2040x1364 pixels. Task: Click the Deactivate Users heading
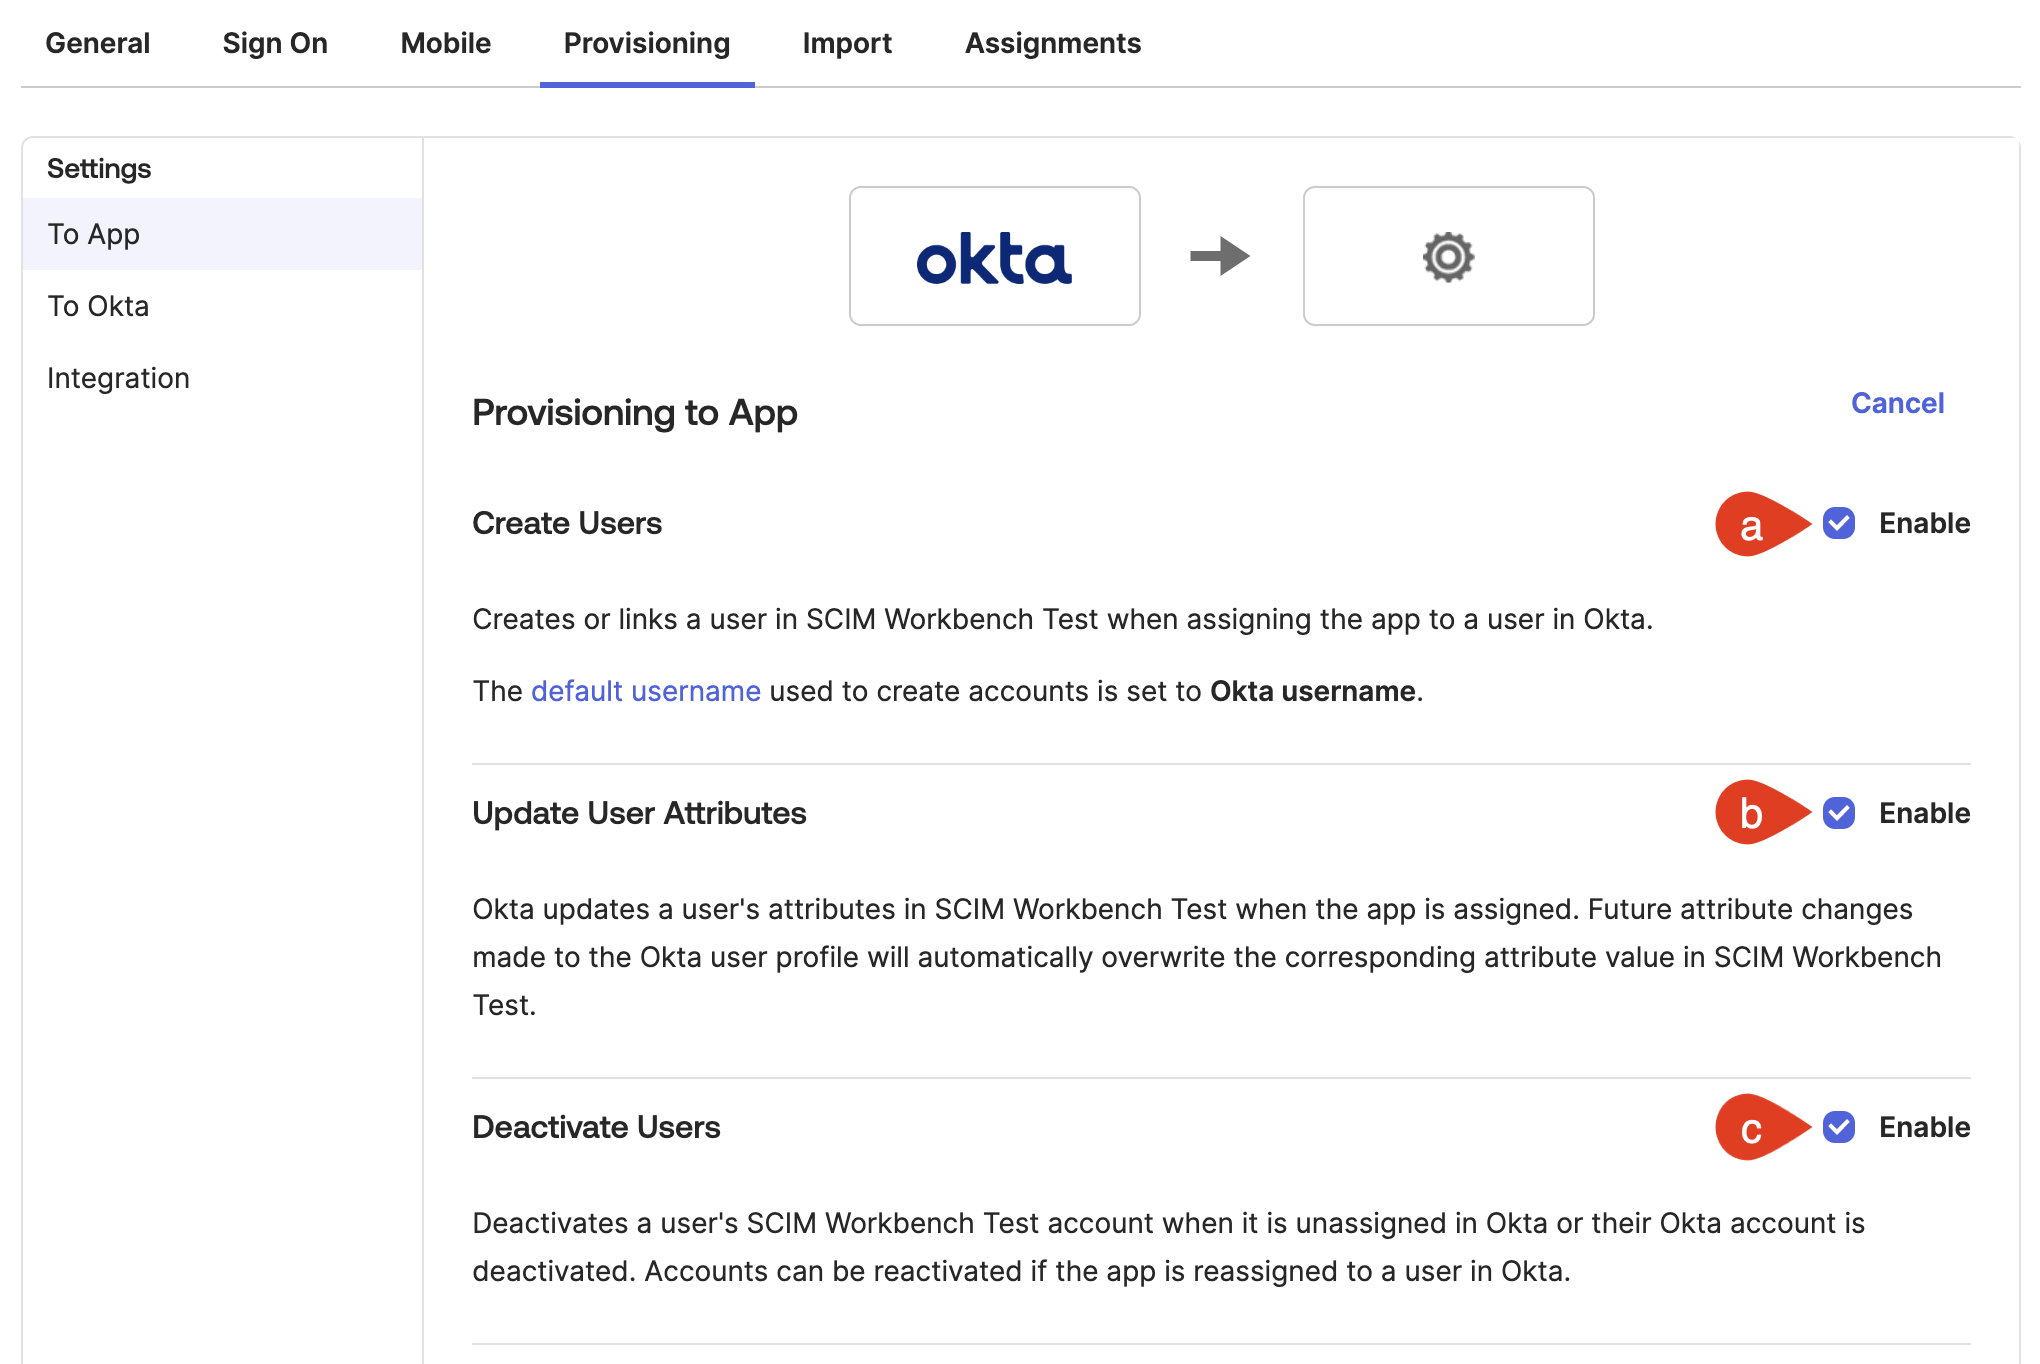pyautogui.click(x=596, y=1127)
